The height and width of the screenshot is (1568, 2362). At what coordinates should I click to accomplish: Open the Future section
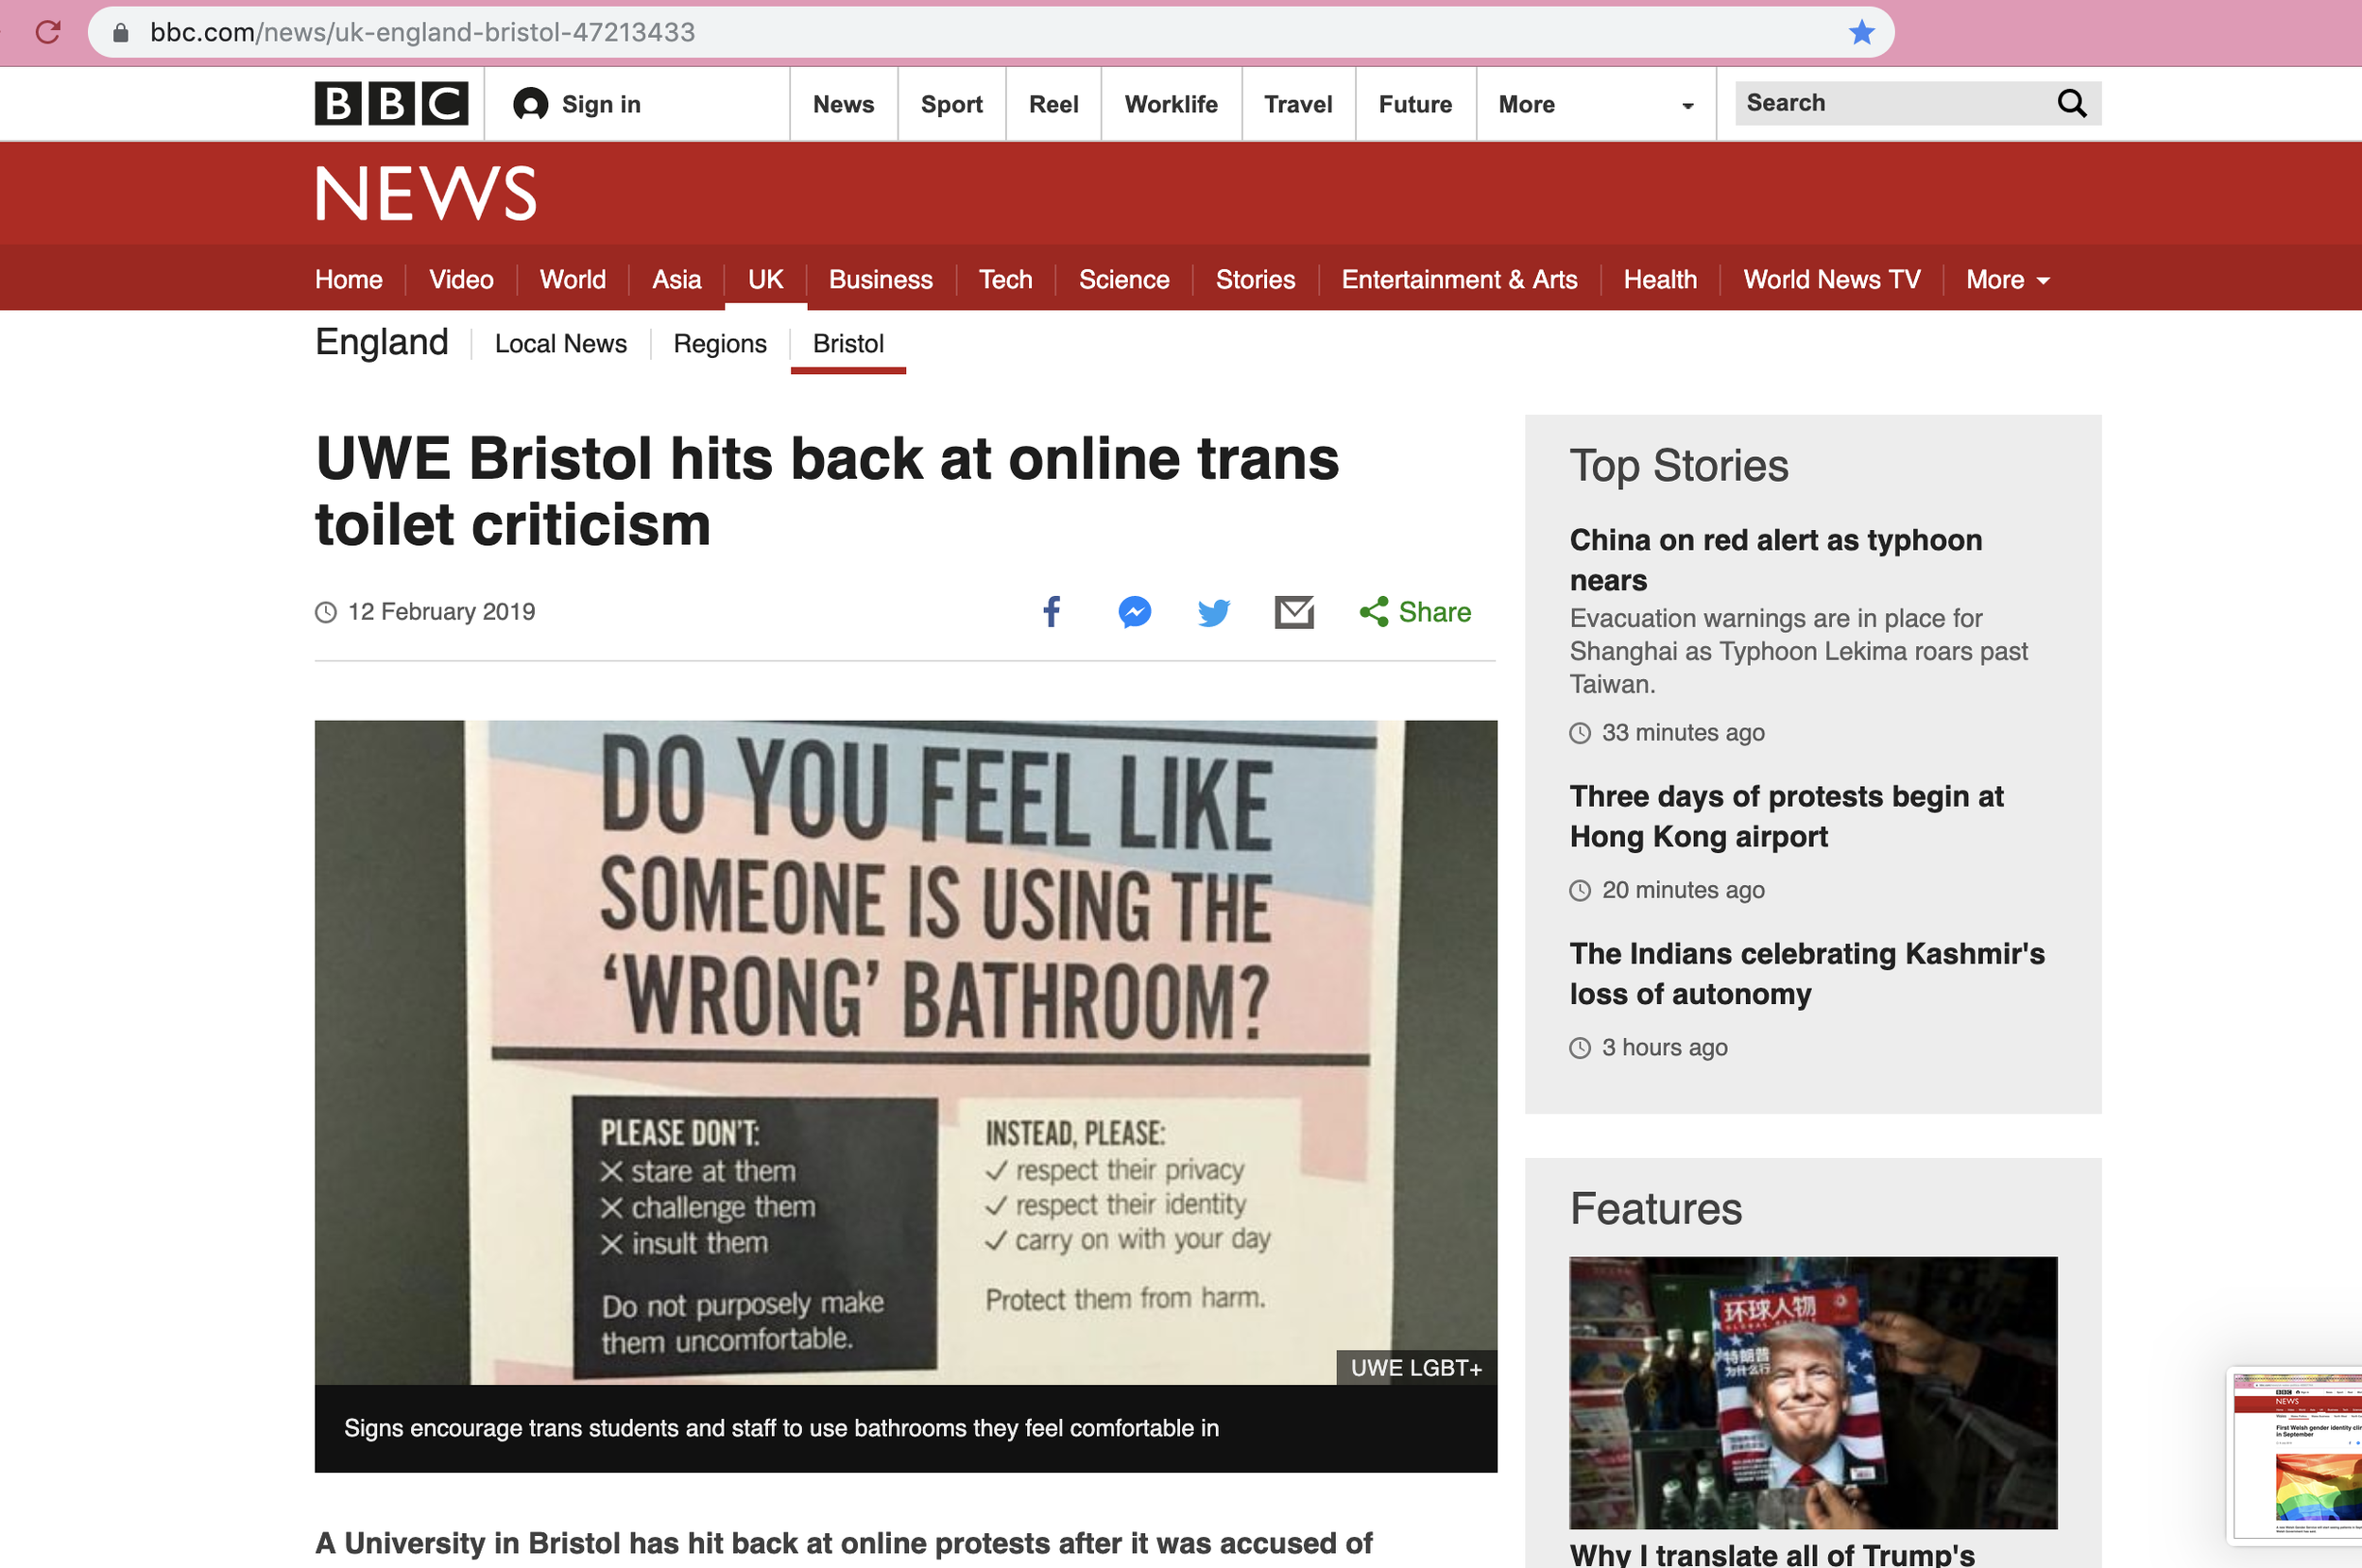click(1414, 104)
